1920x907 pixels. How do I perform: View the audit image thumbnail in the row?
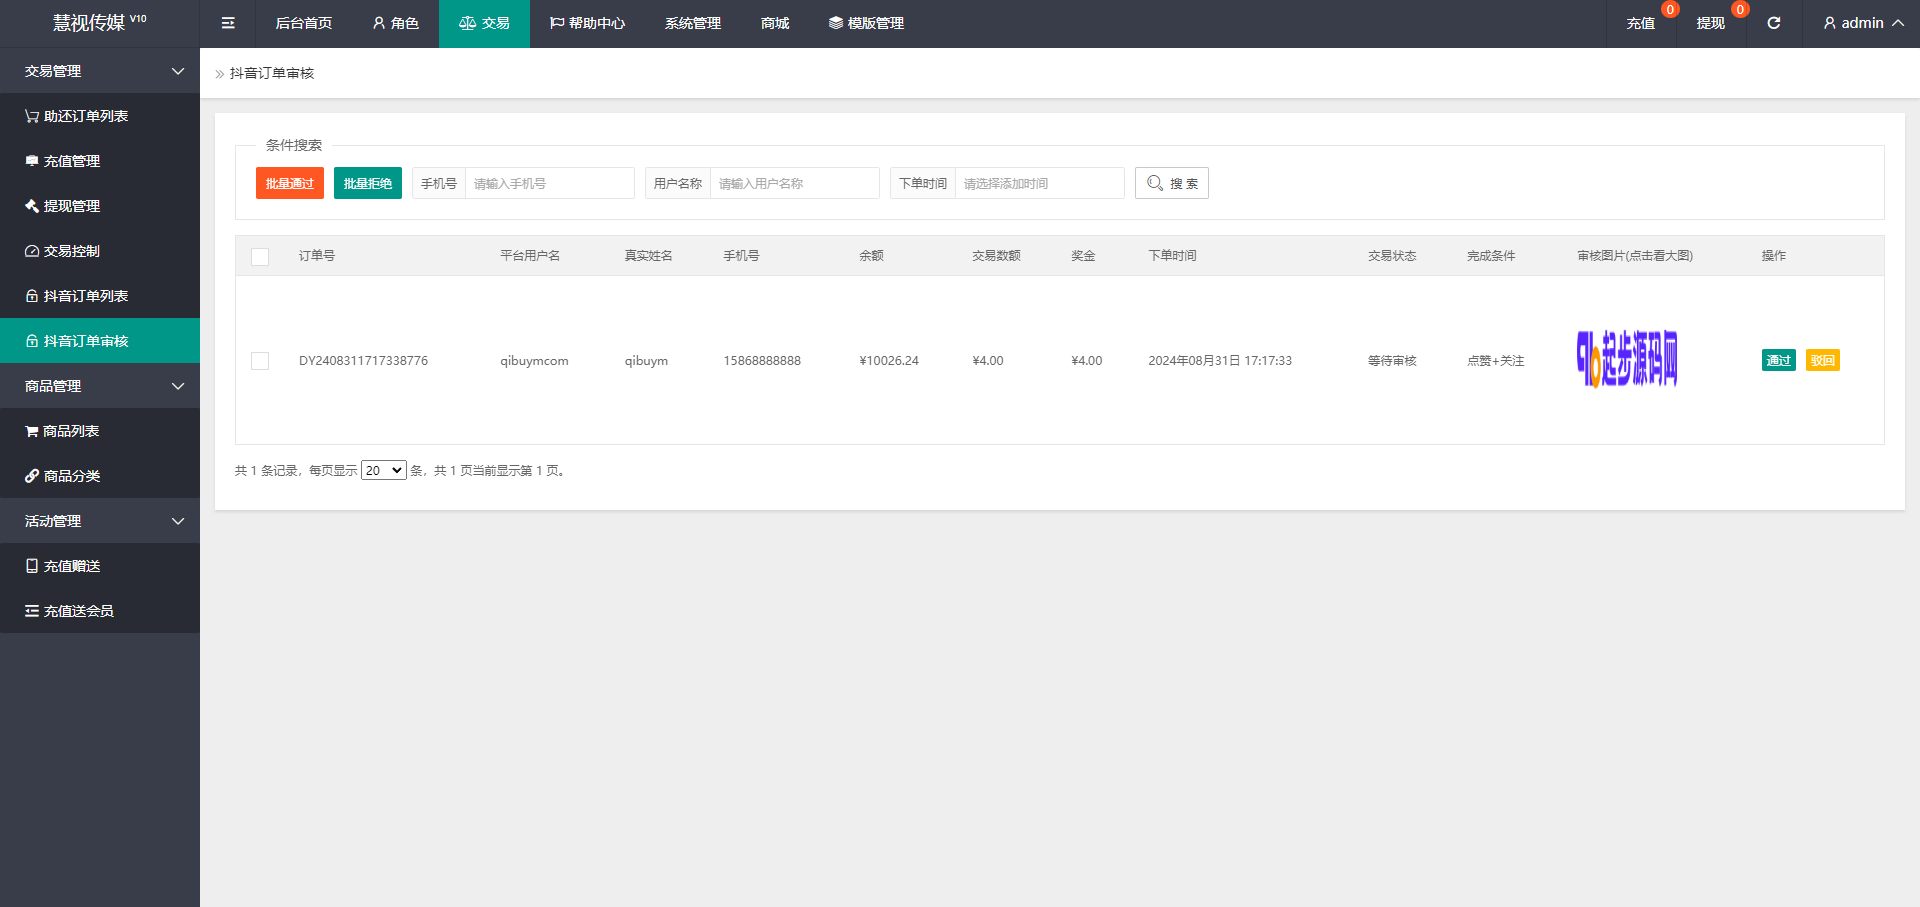point(1627,359)
